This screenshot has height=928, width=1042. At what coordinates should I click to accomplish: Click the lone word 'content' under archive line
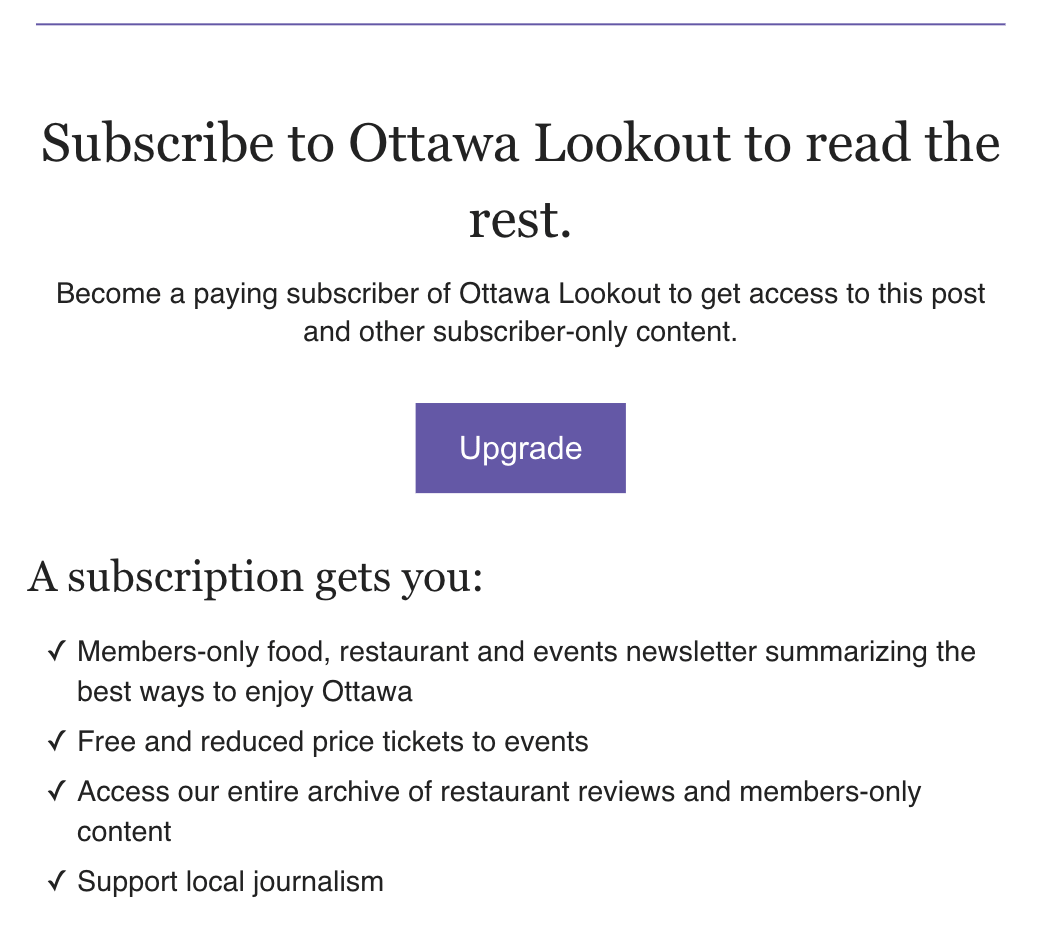click(x=124, y=832)
